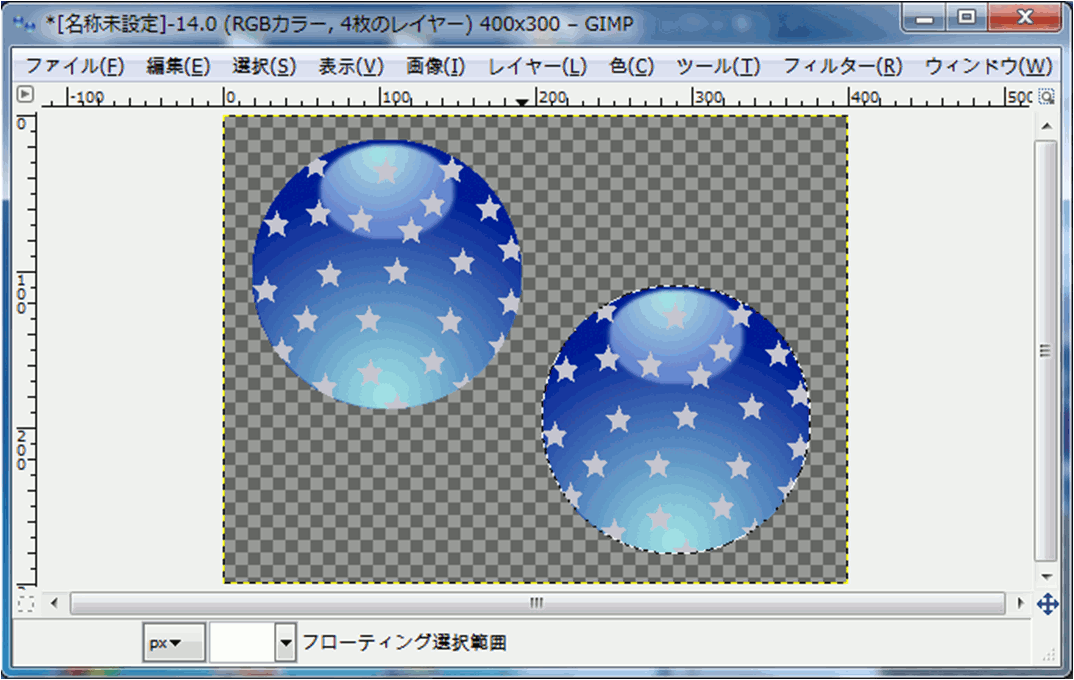Click the vertical scrollbar thumb

(x=1046, y=350)
